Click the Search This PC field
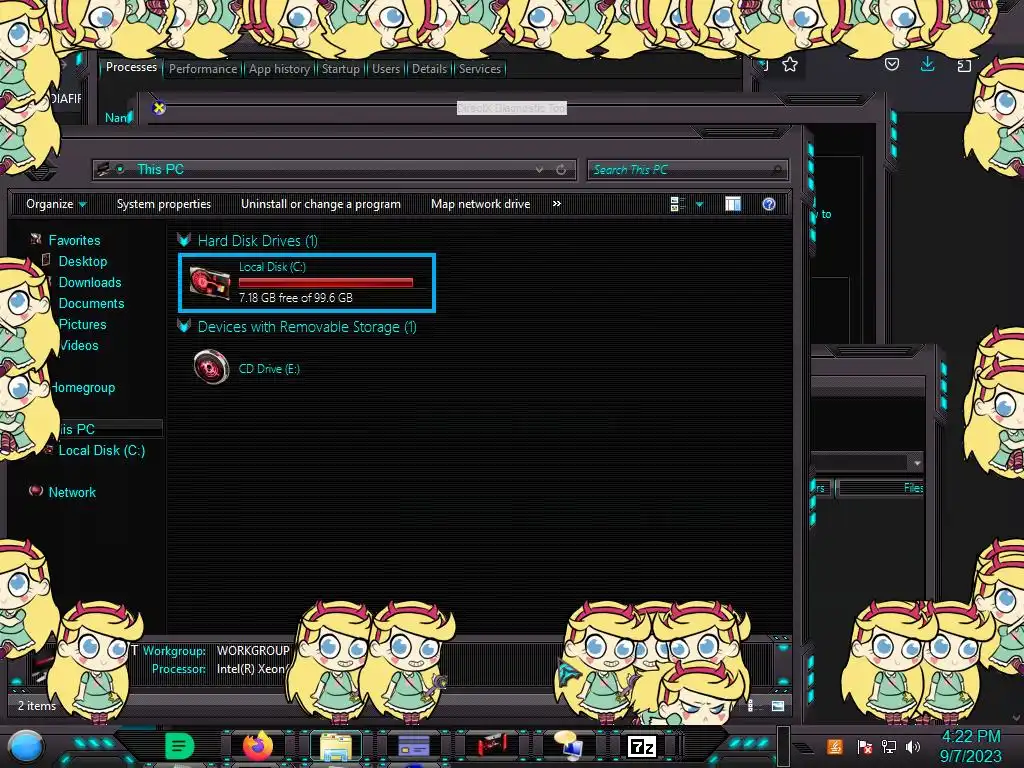1024x768 pixels. [x=687, y=170]
